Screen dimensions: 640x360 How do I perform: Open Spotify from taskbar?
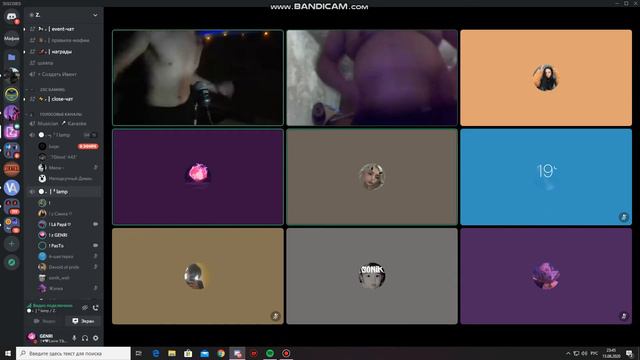[270, 353]
